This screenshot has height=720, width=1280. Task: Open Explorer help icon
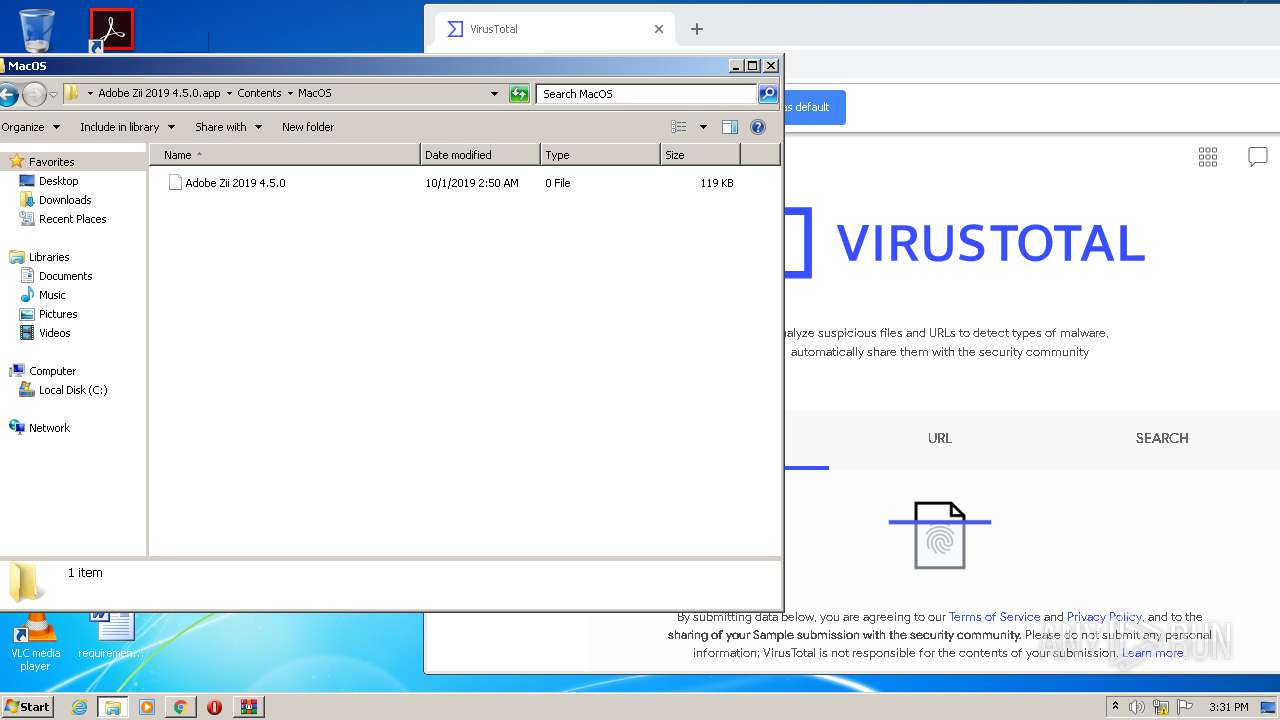pos(758,127)
